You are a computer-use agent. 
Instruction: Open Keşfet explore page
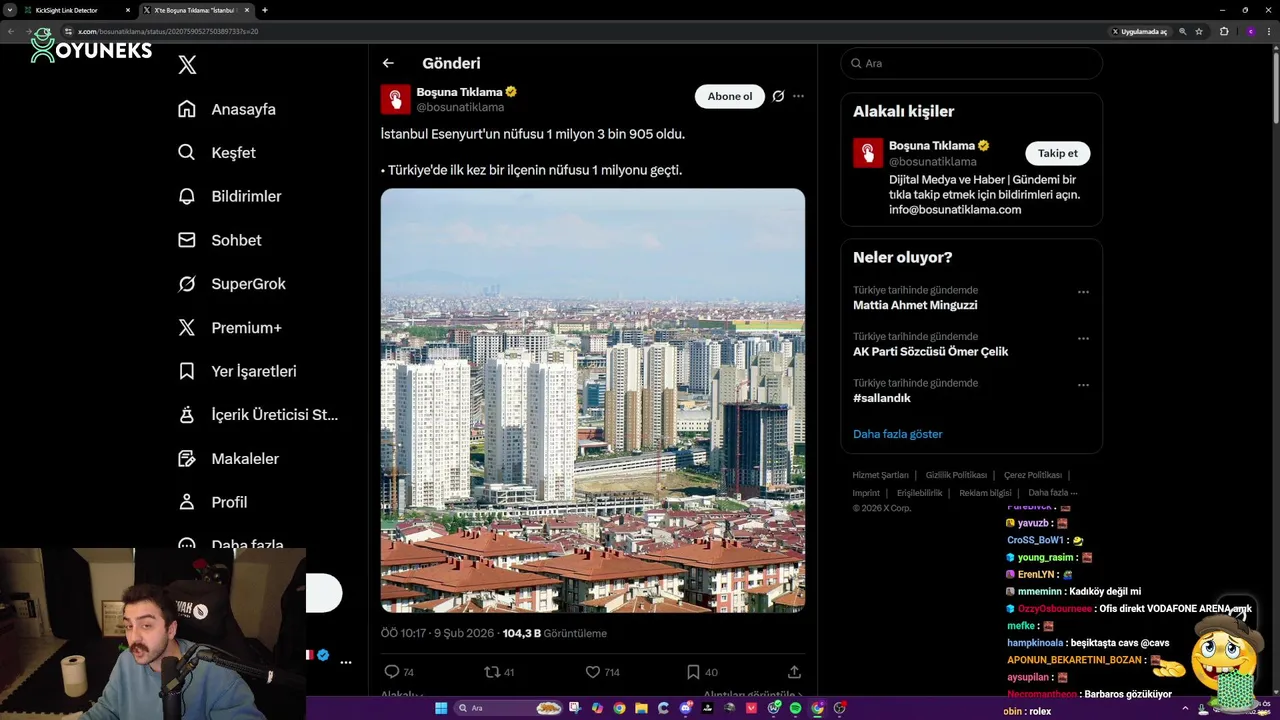click(x=217, y=153)
